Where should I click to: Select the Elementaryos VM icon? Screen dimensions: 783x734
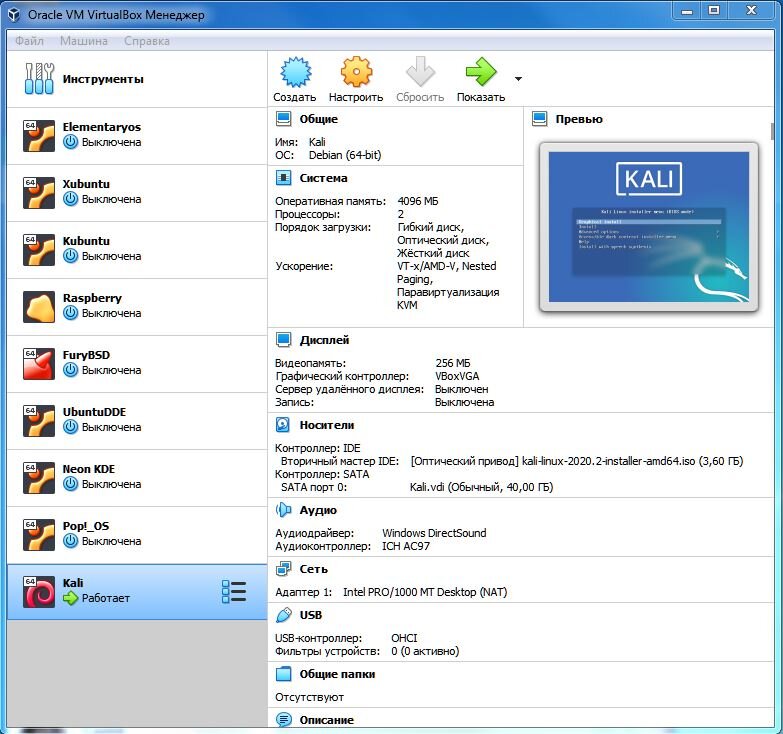coord(39,135)
